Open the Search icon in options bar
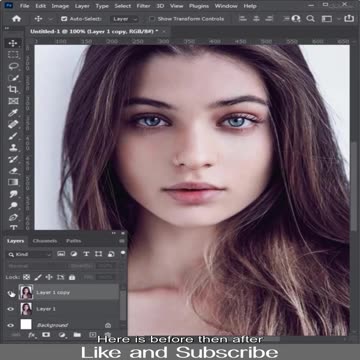This screenshot has height=360, width=360. pos(311,19)
